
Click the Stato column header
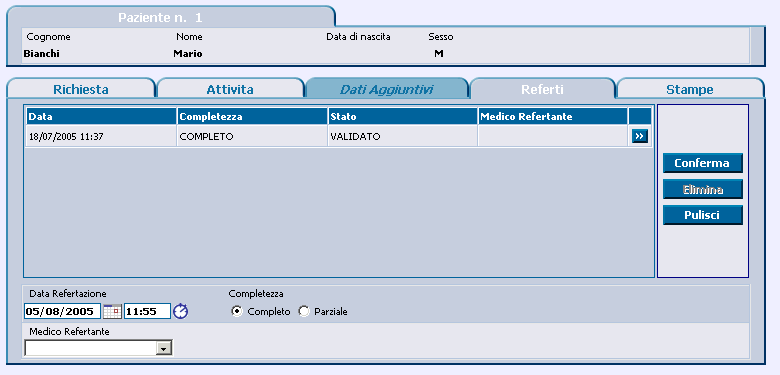pos(402,117)
